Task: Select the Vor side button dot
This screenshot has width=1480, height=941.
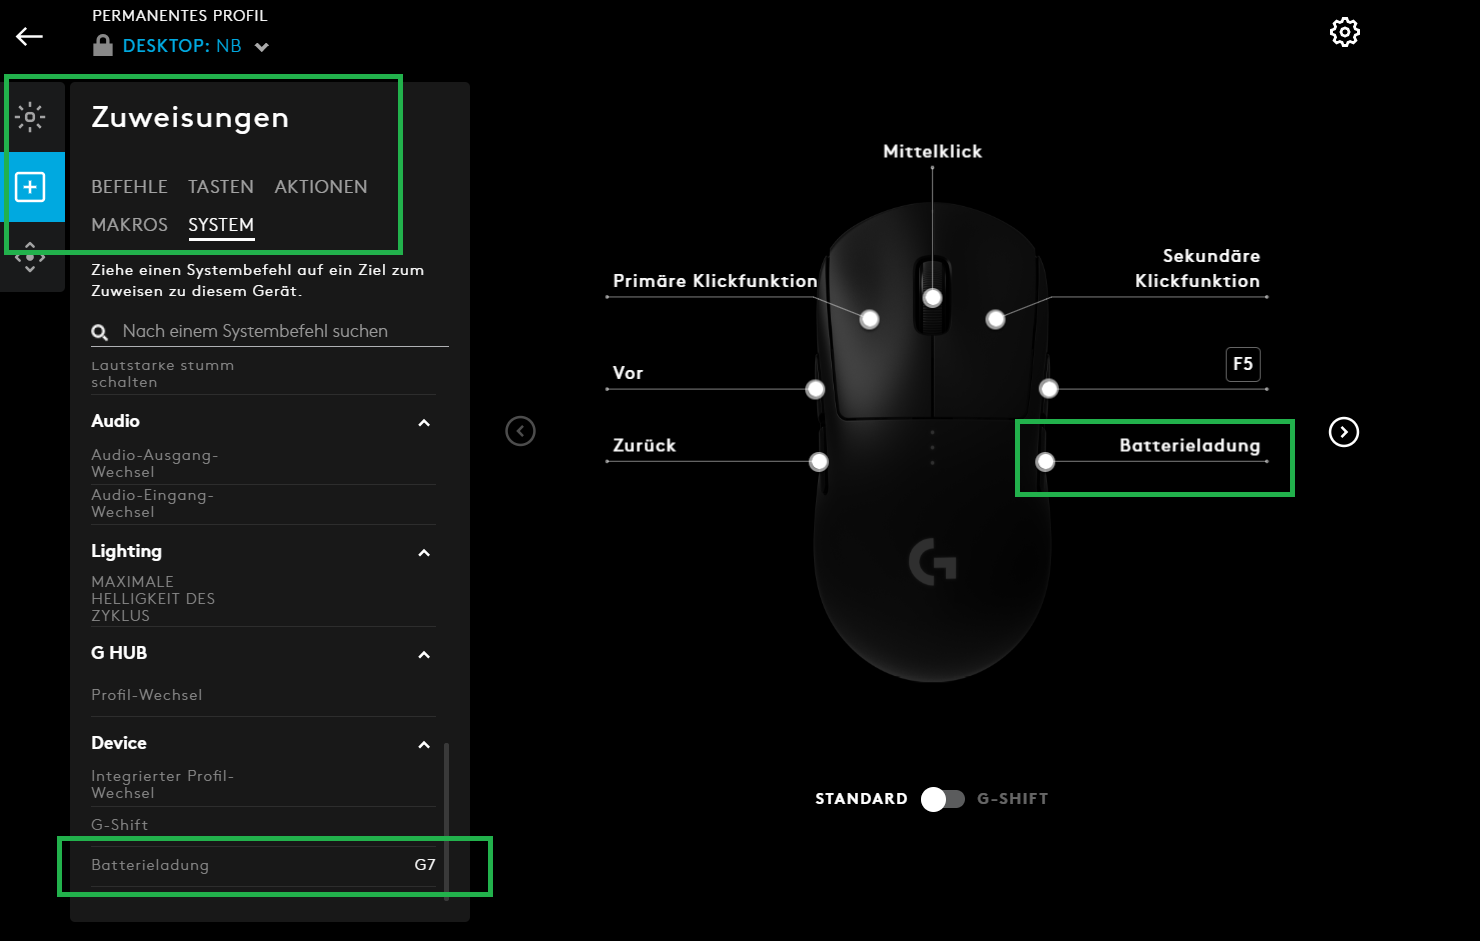Action: (x=816, y=389)
